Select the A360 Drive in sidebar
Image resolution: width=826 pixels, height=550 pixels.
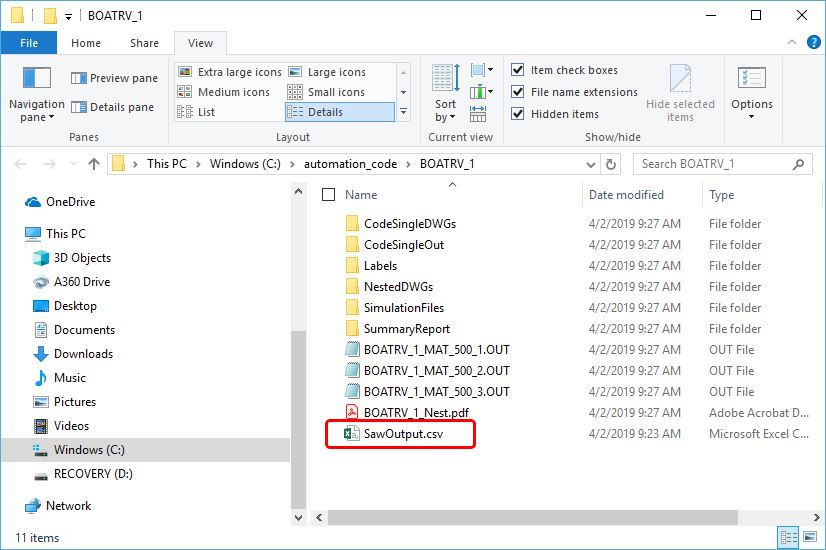[82, 282]
